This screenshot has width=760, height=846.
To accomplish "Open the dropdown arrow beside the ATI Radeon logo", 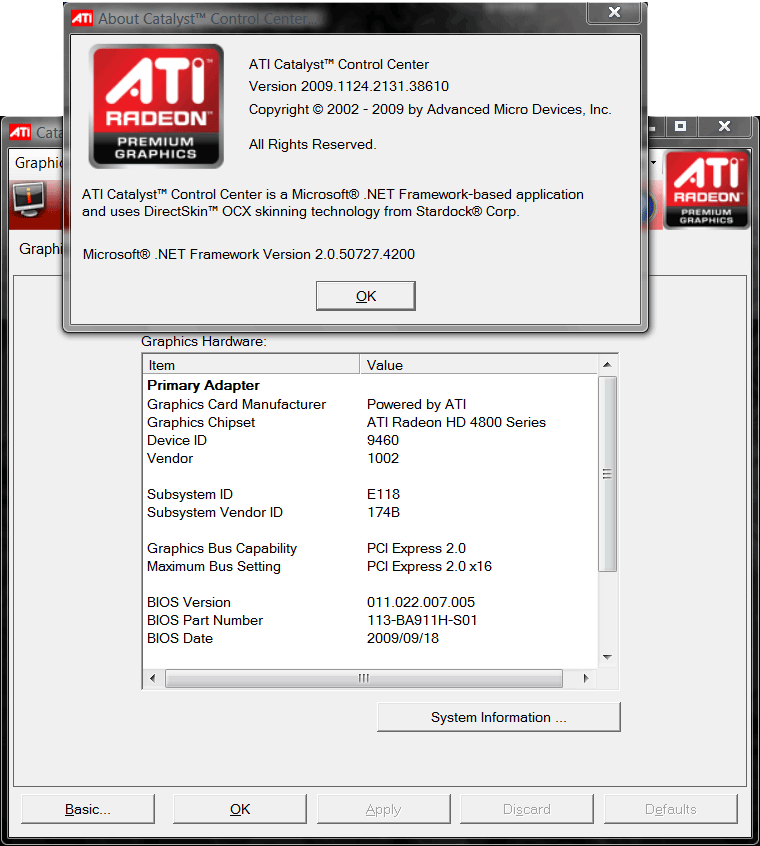I will [x=653, y=162].
